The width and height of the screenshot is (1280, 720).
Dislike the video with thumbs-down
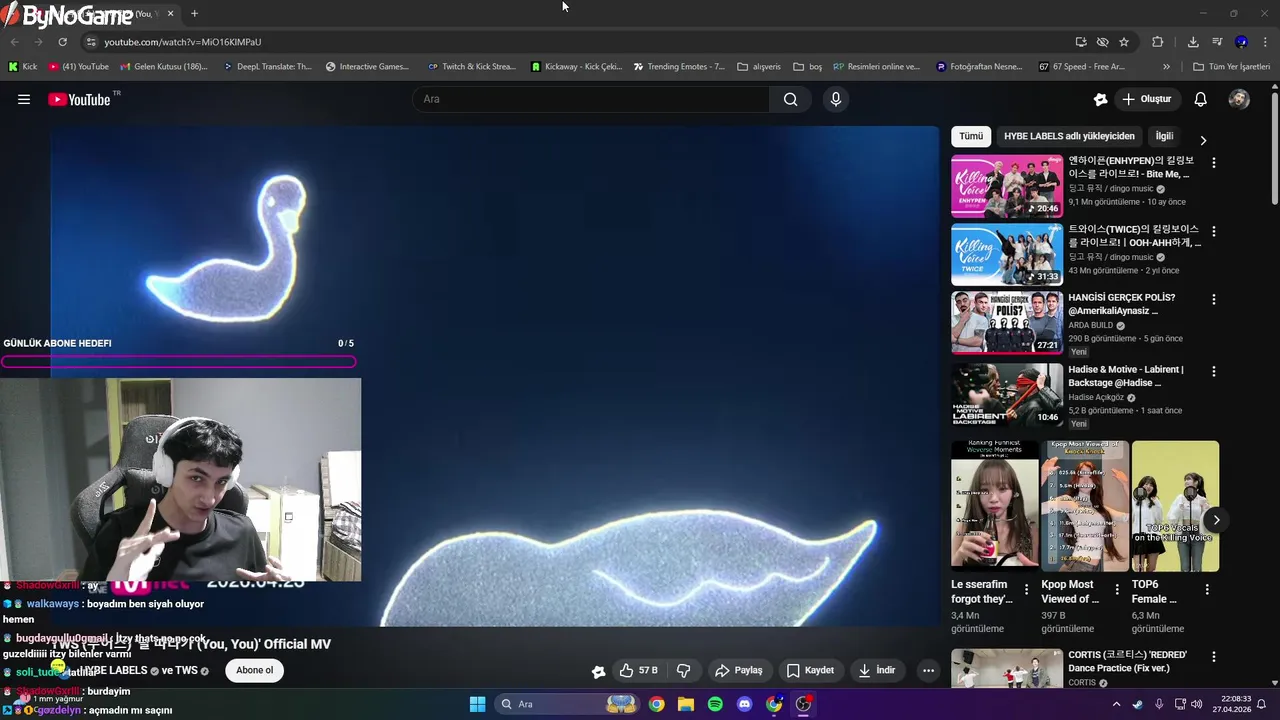[x=684, y=670]
